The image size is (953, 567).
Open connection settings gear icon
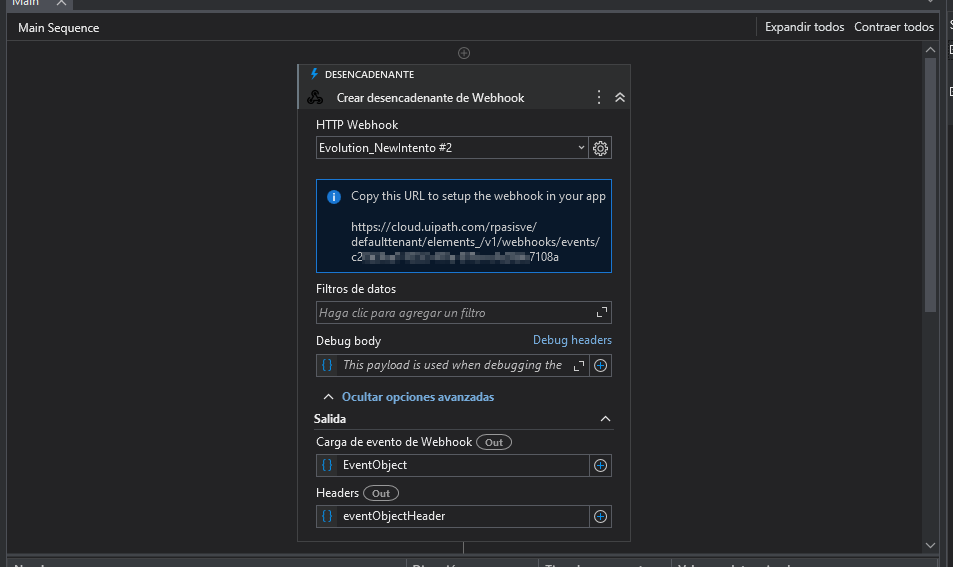(600, 148)
